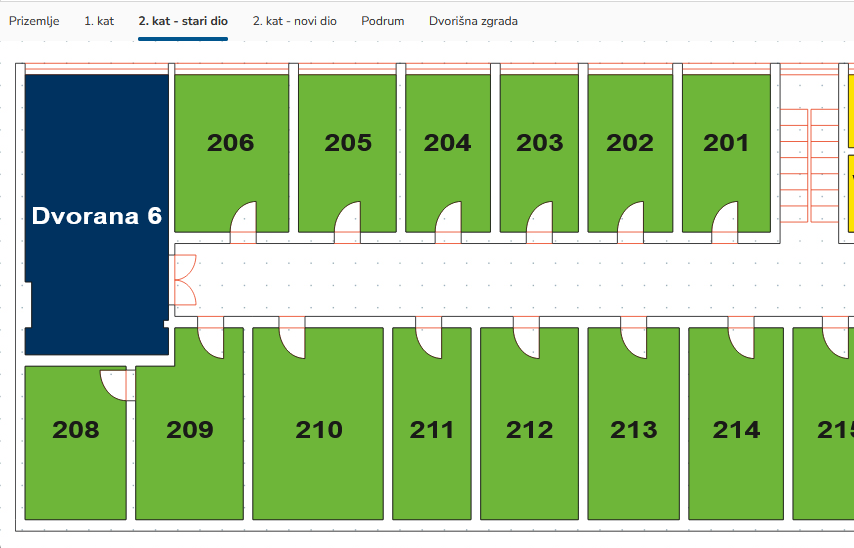Image resolution: width=854 pixels, height=548 pixels.
Task: Switch to 2. kat - novi dio tab
Action: click(x=294, y=21)
